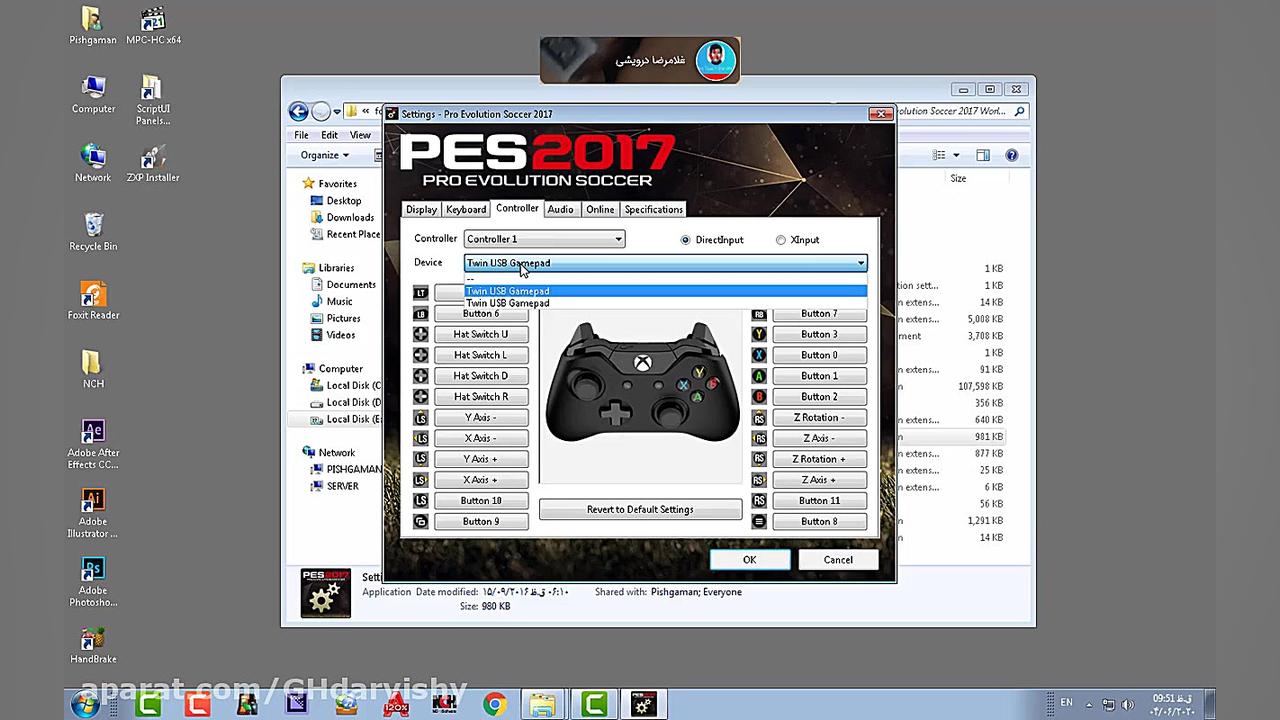This screenshot has height=720, width=1280.
Task: Click Size column header in Explorer
Action: pyautogui.click(x=958, y=179)
